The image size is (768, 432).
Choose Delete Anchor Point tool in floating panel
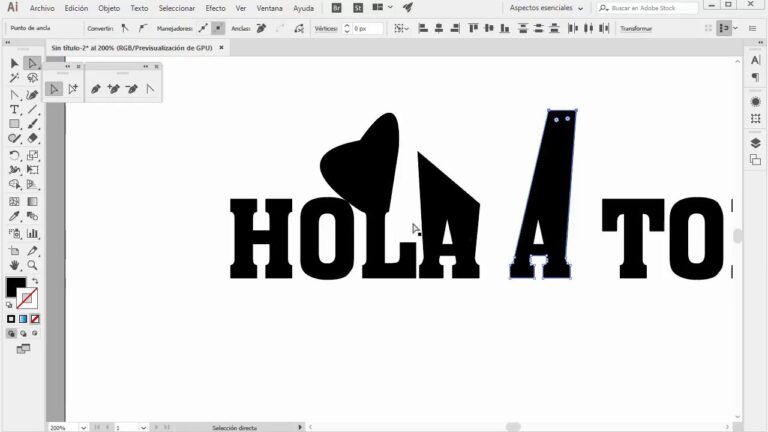click(132, 89)
